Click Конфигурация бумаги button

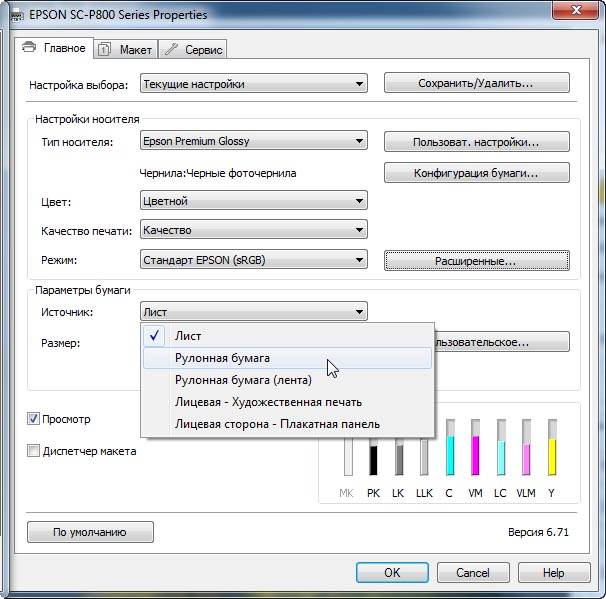tap(477, 172)
